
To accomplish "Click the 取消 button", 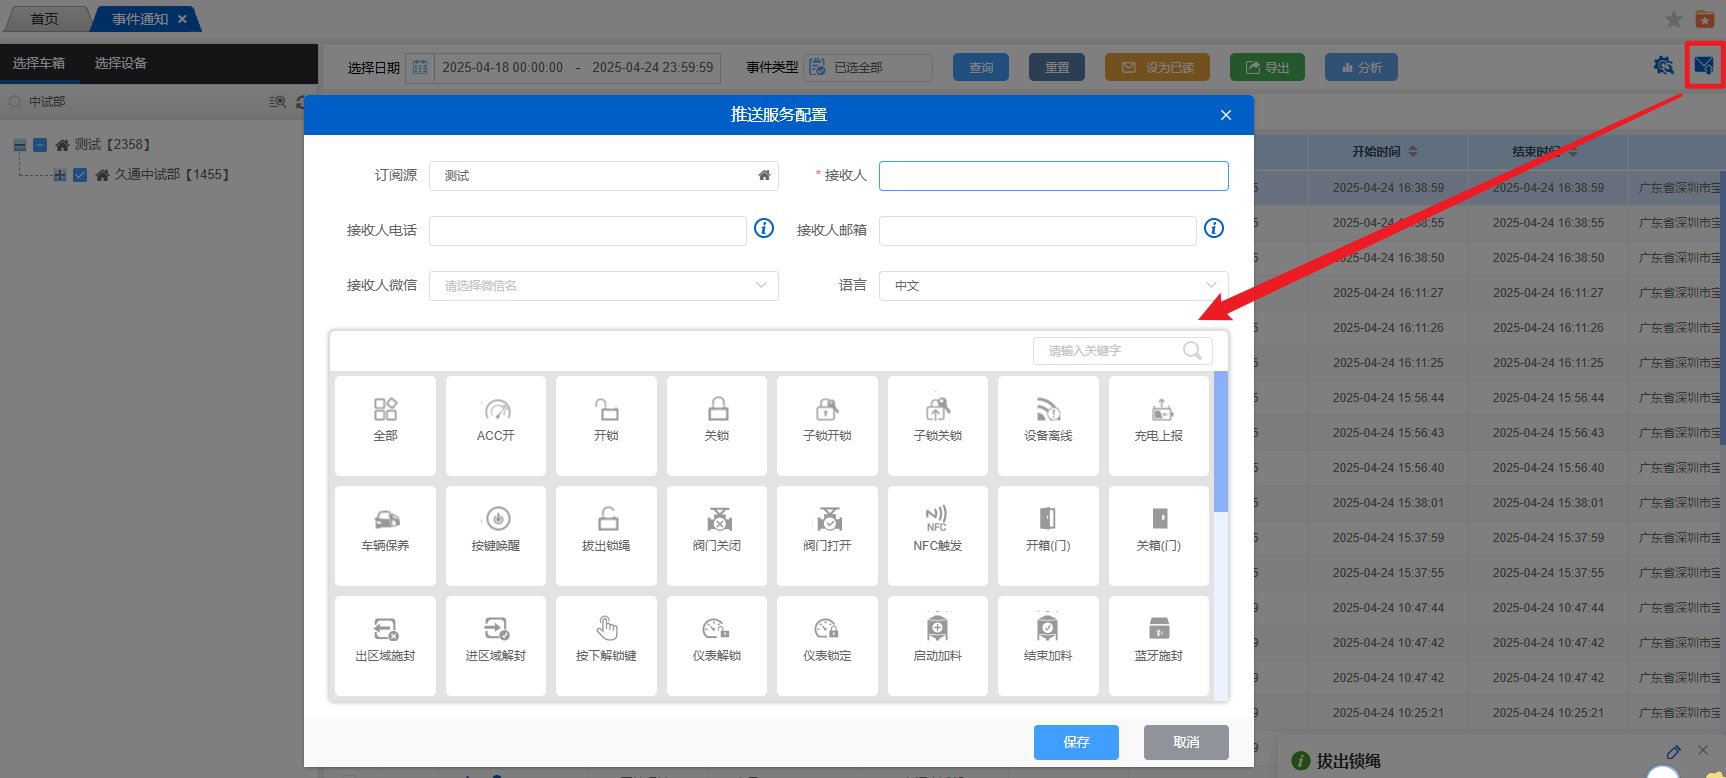I will 1186,742.
